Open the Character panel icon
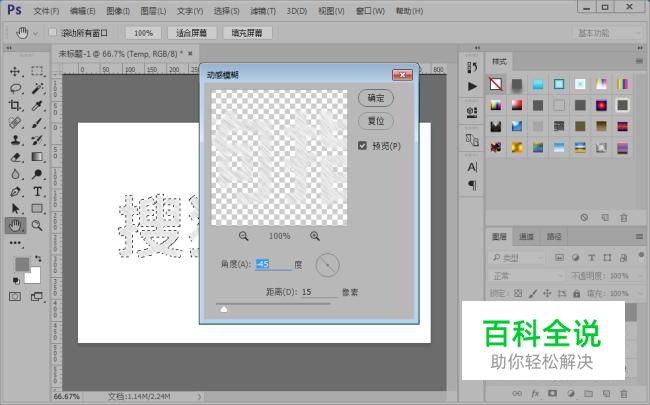 [472, 167]
